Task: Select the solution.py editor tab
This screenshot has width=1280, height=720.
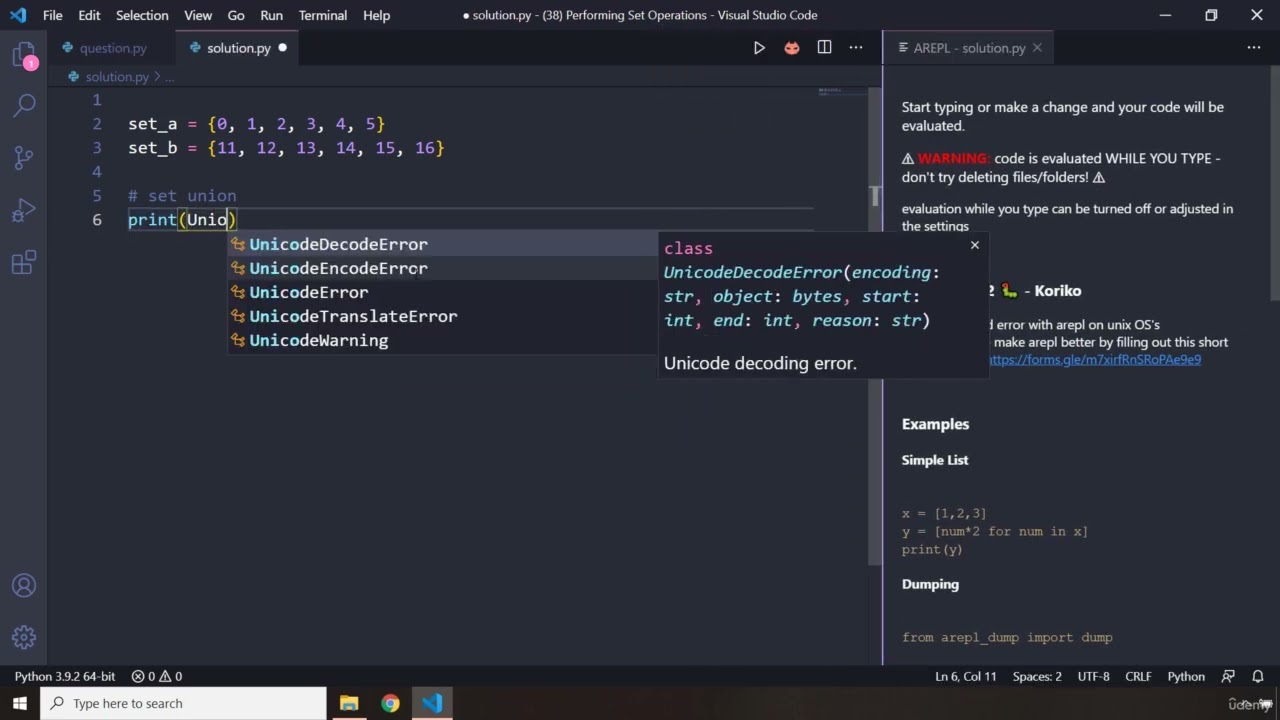Action: coord(238,47)
